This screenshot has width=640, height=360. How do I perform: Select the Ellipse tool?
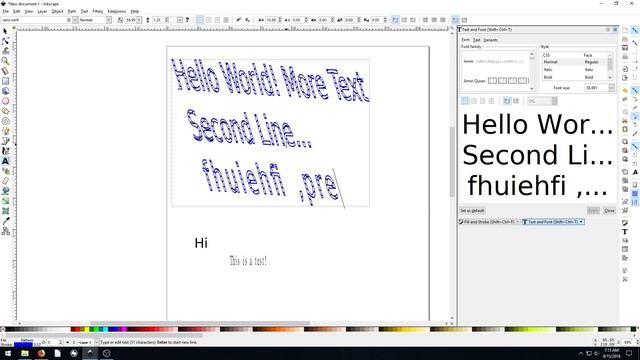point(5,101)
